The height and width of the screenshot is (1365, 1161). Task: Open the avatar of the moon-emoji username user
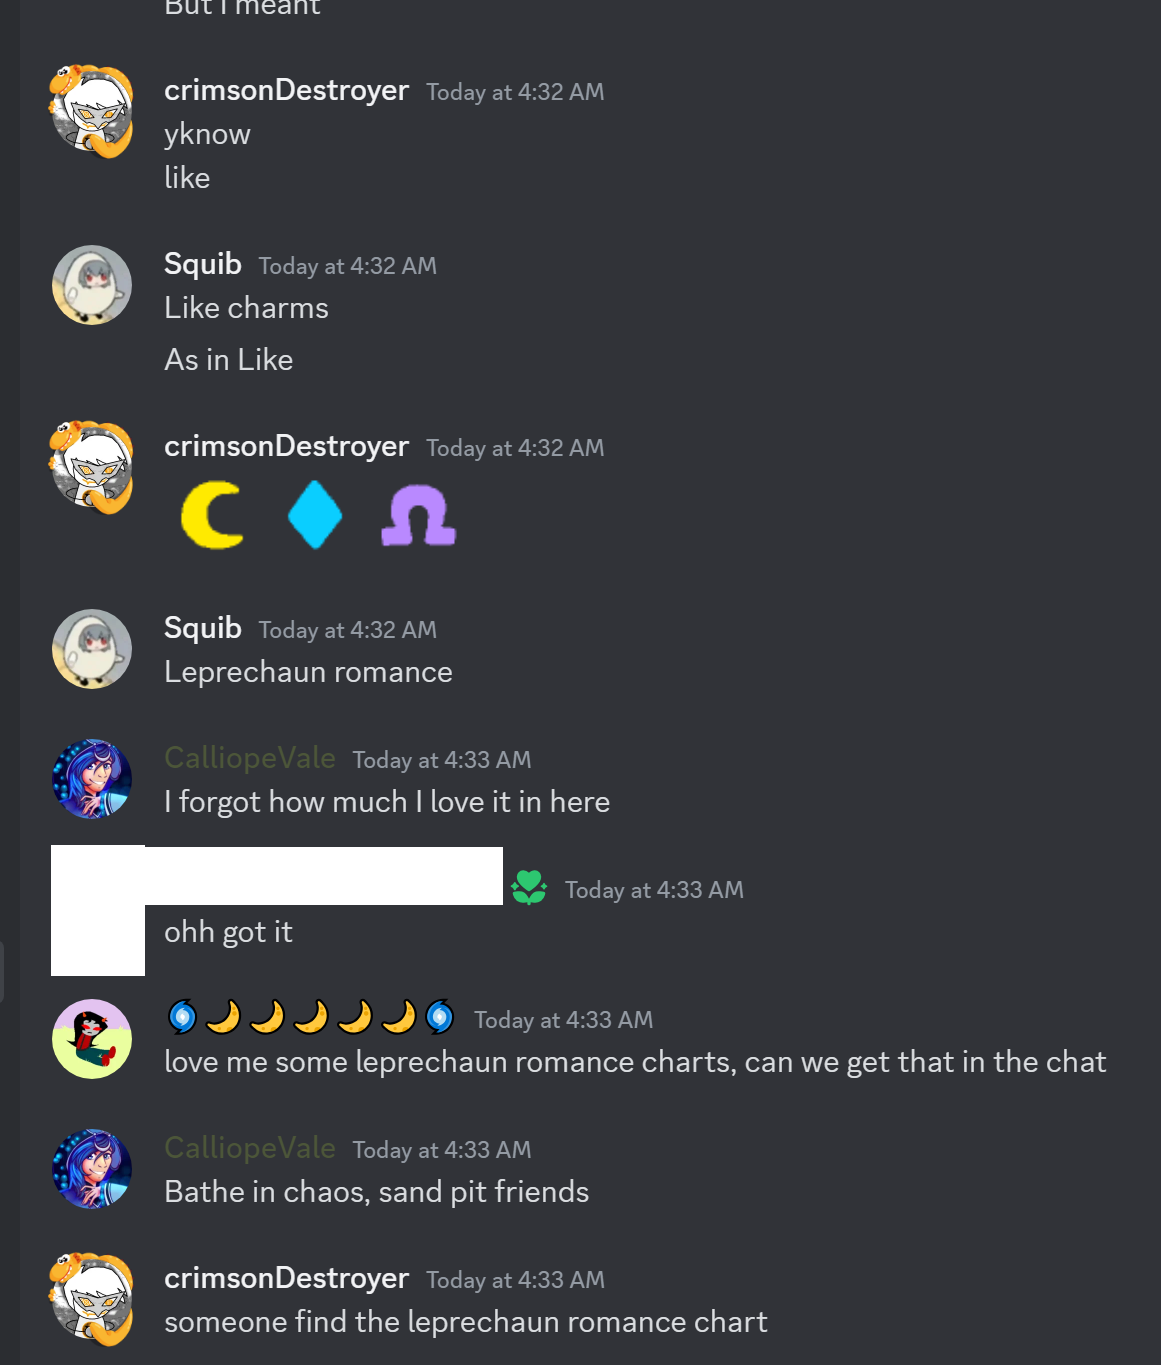tap(92, 1039)
